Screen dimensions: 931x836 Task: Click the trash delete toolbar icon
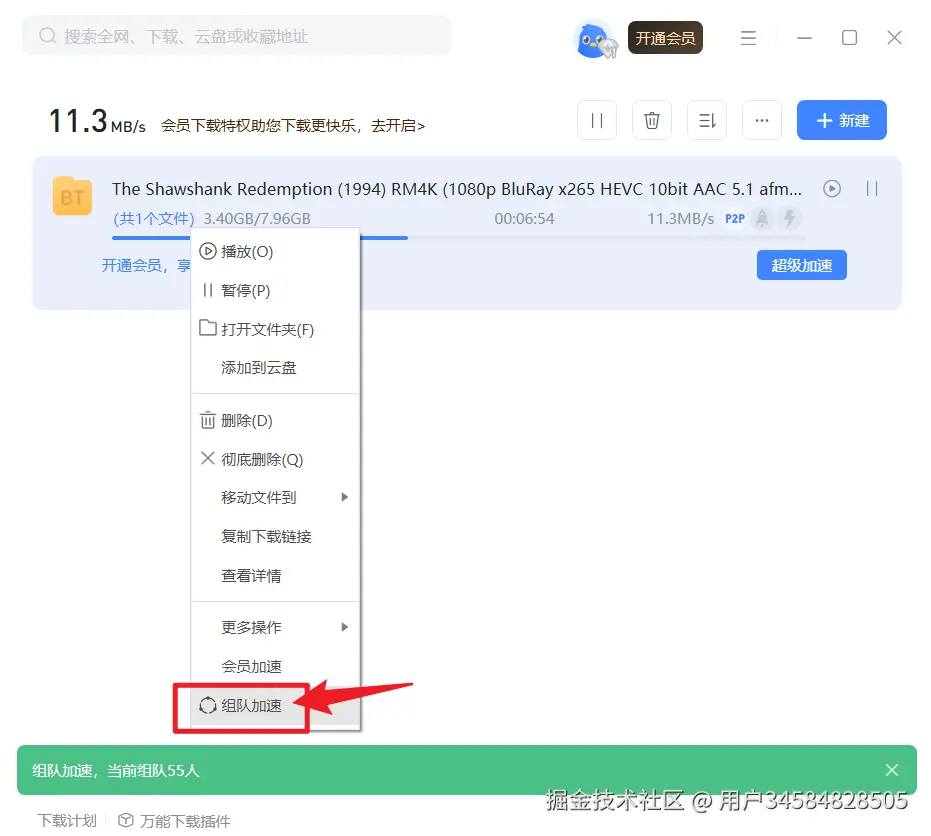[652, 121]
